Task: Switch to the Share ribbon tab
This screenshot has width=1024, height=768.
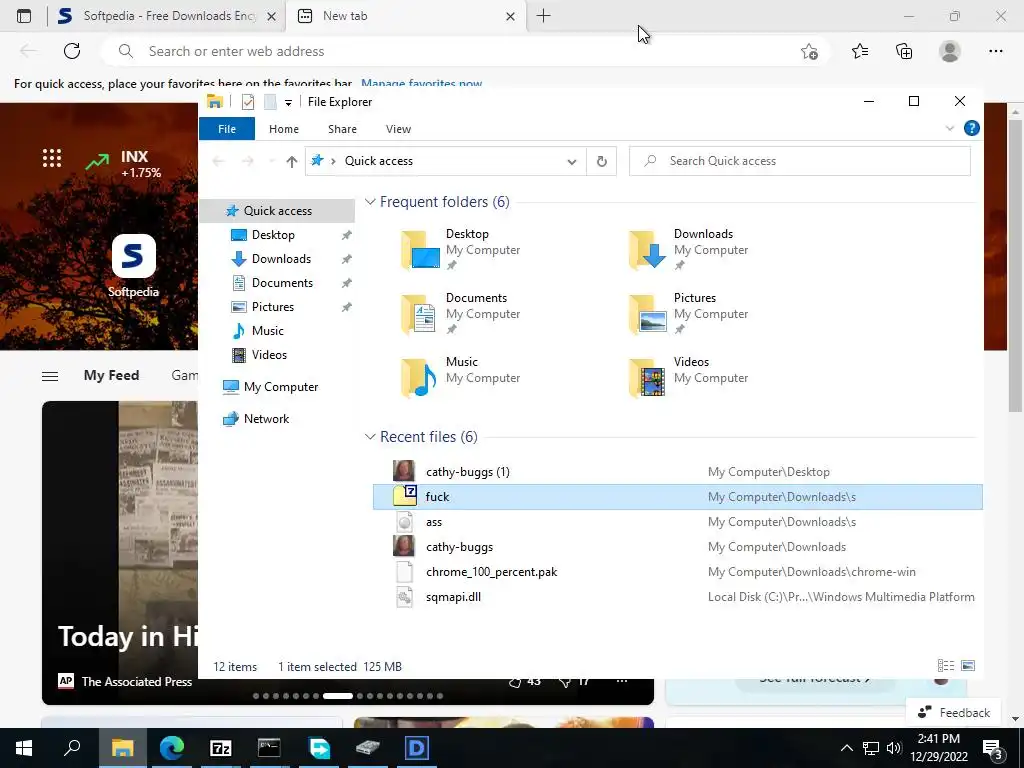Action: [x=342, y=129]
